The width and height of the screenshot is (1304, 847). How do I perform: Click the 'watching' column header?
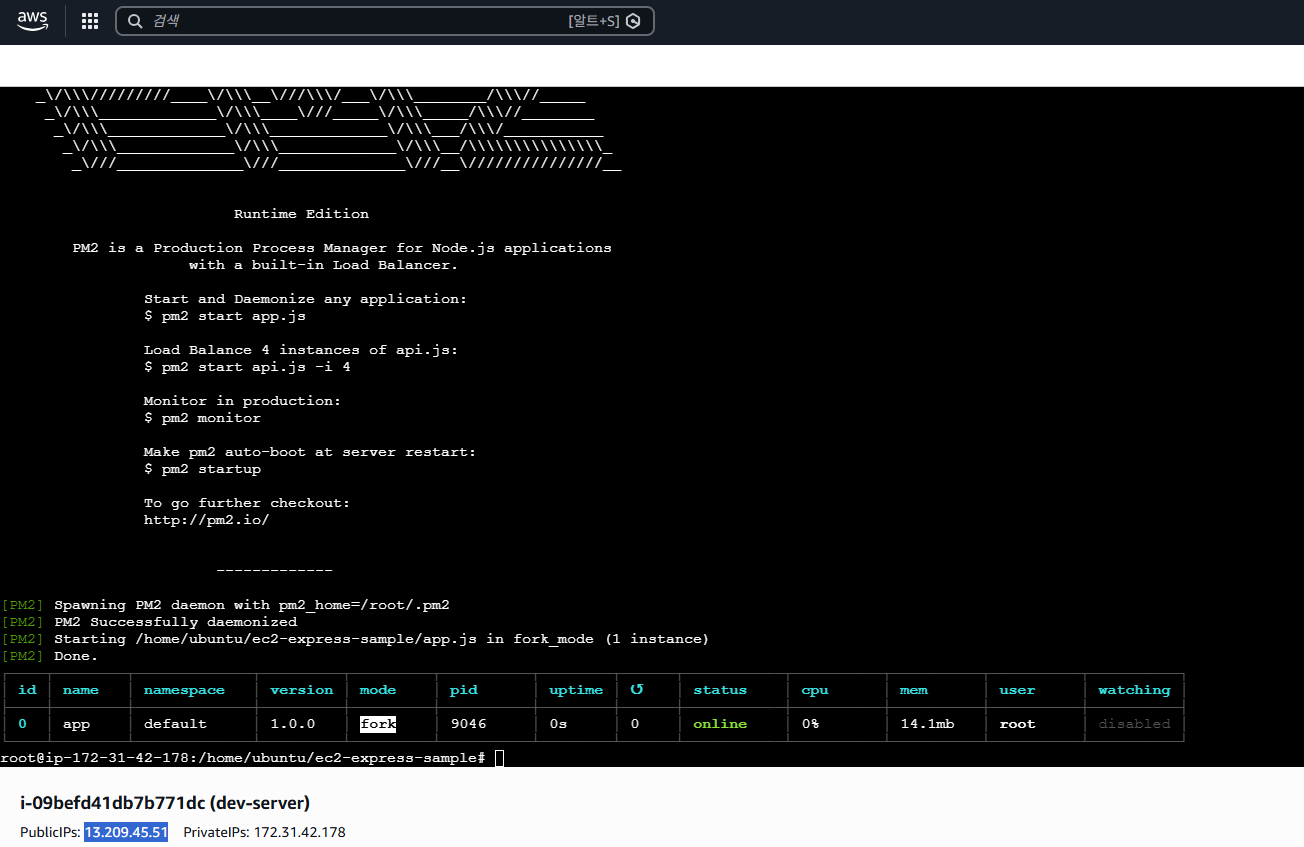click(1134, 690)
